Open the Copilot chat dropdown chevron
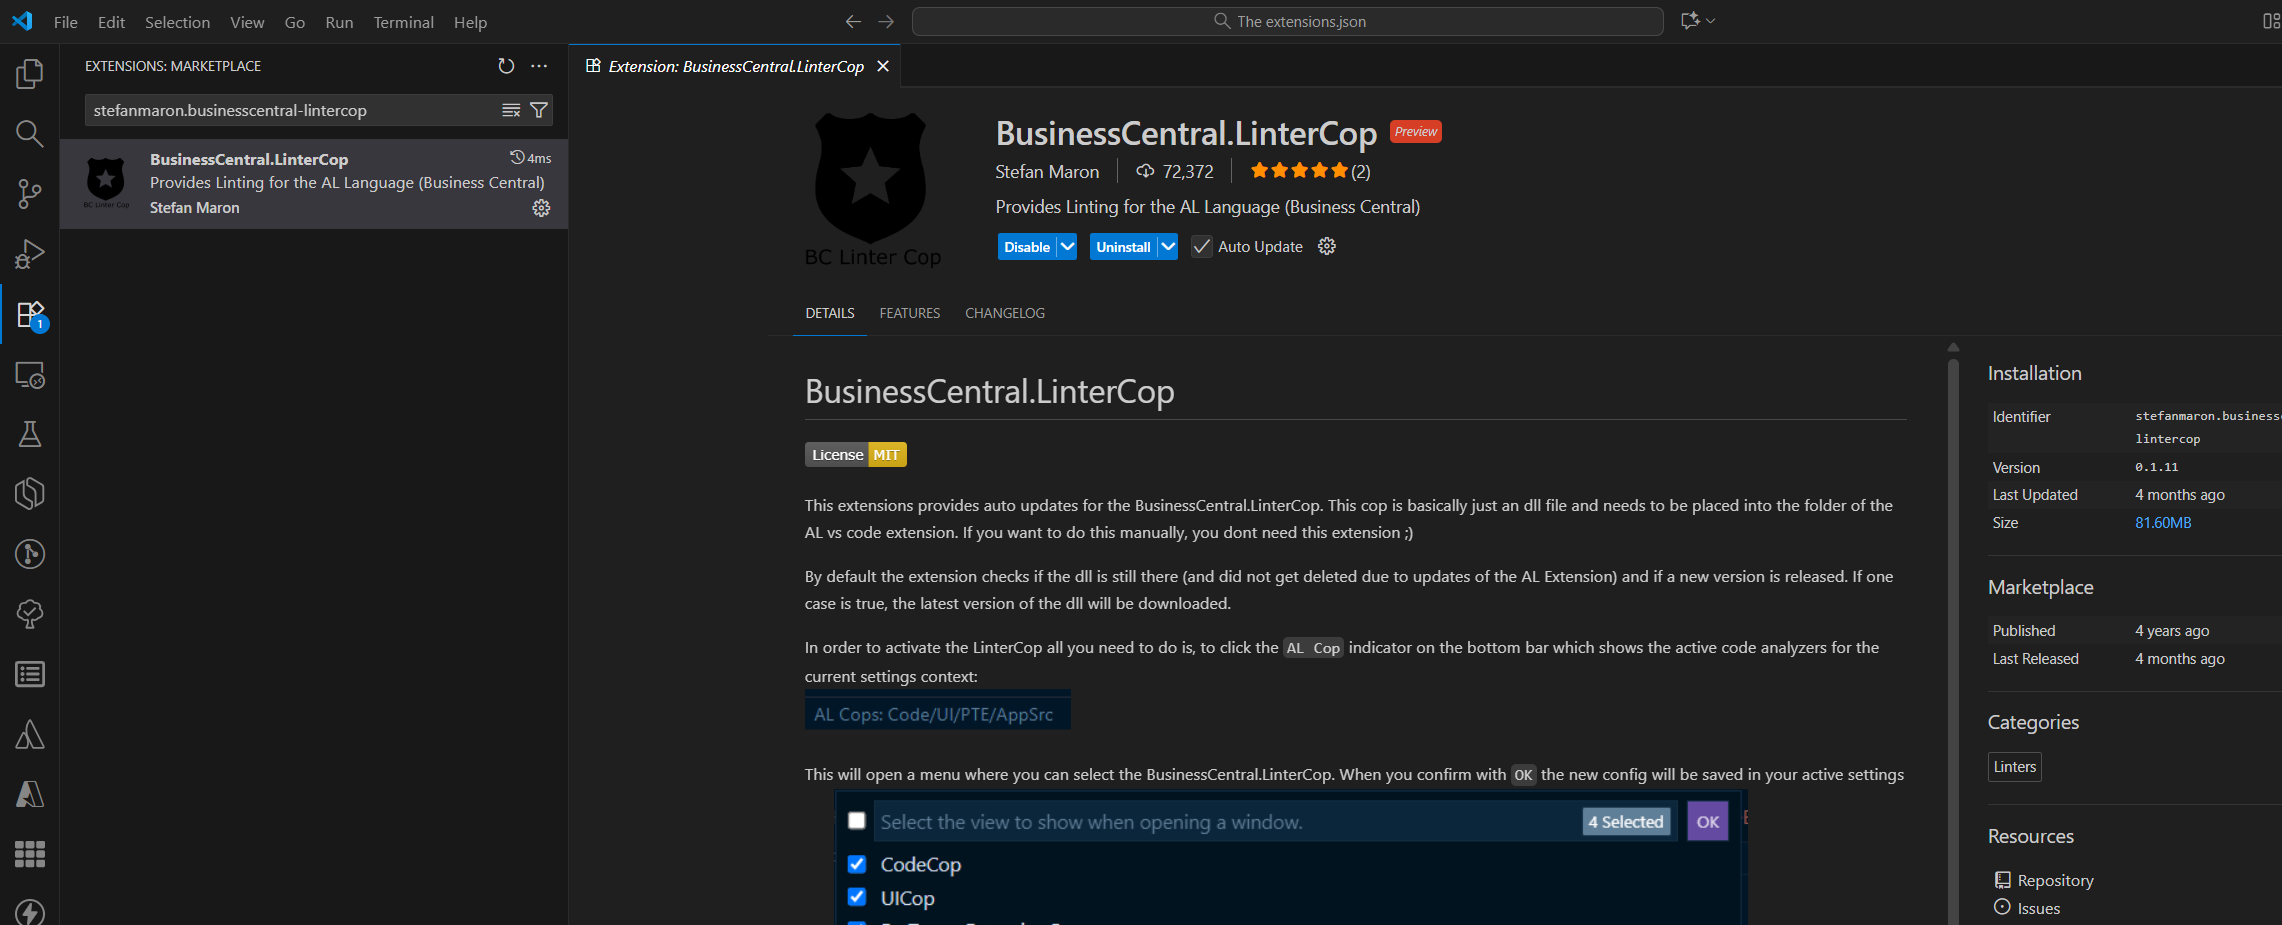 (x=1711, y=21)
